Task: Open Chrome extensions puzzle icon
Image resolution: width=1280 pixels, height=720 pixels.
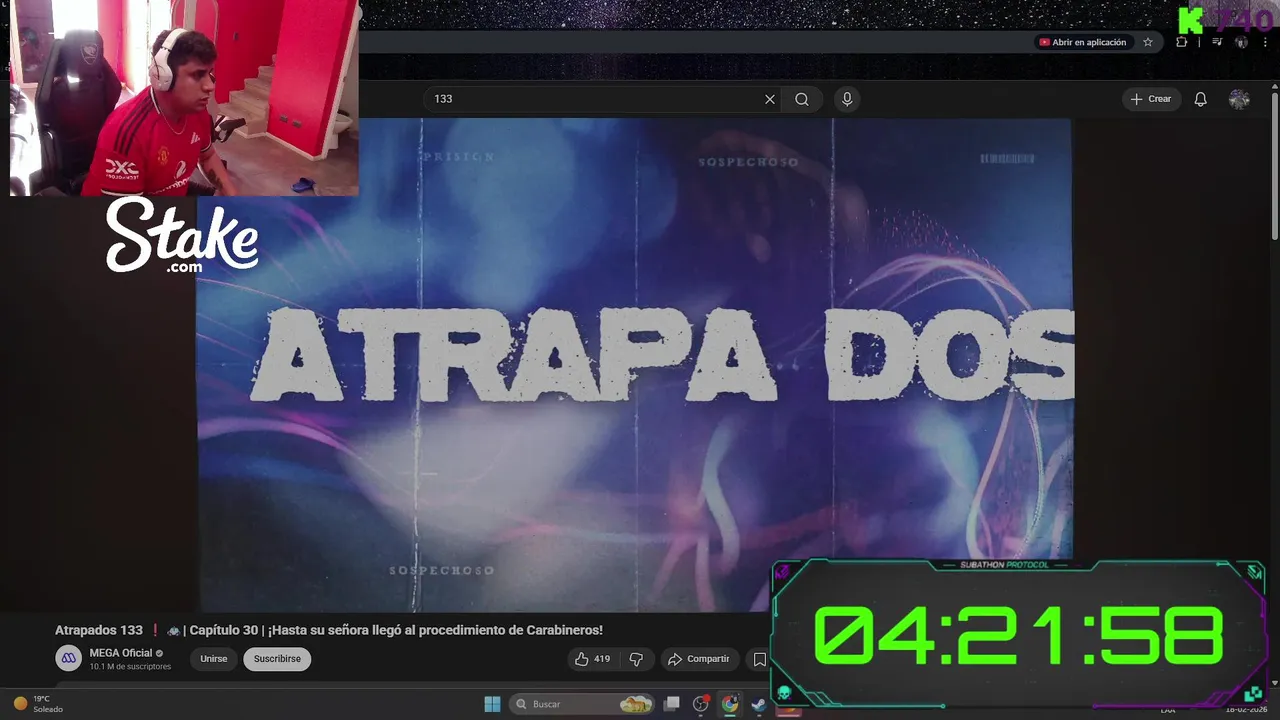Action: (x=1182, y=42)
